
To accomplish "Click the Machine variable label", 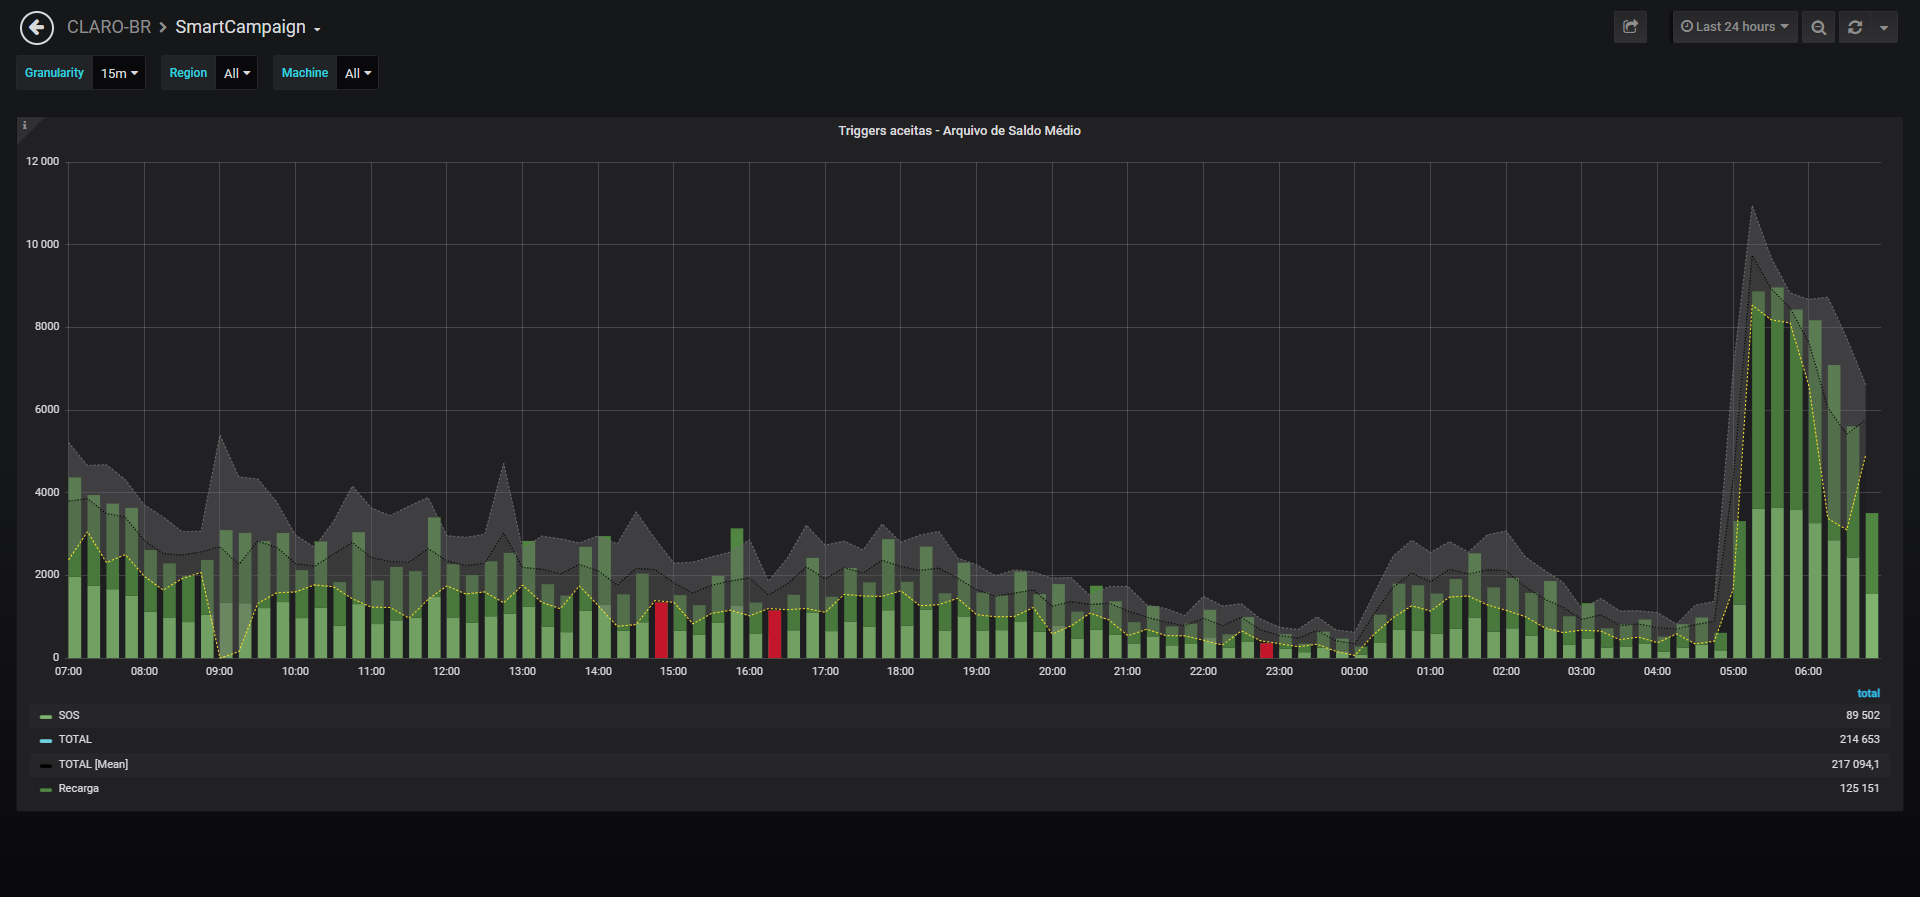I will [305, 73].
